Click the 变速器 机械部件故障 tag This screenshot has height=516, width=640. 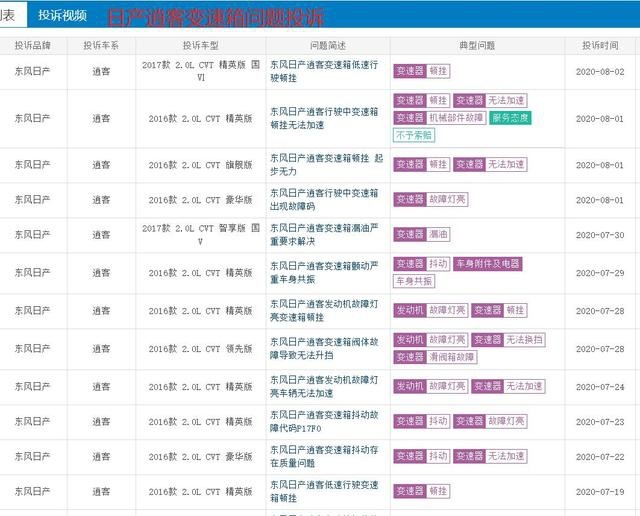pyautogui.click(x=440, y=118)
